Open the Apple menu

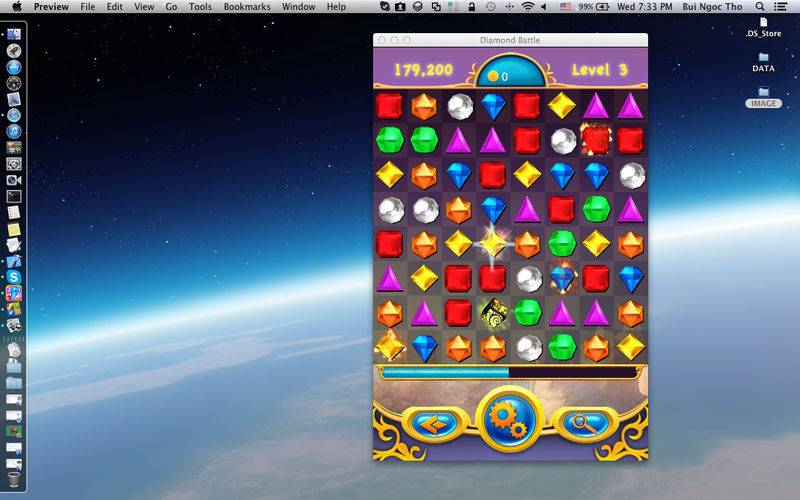17,7
